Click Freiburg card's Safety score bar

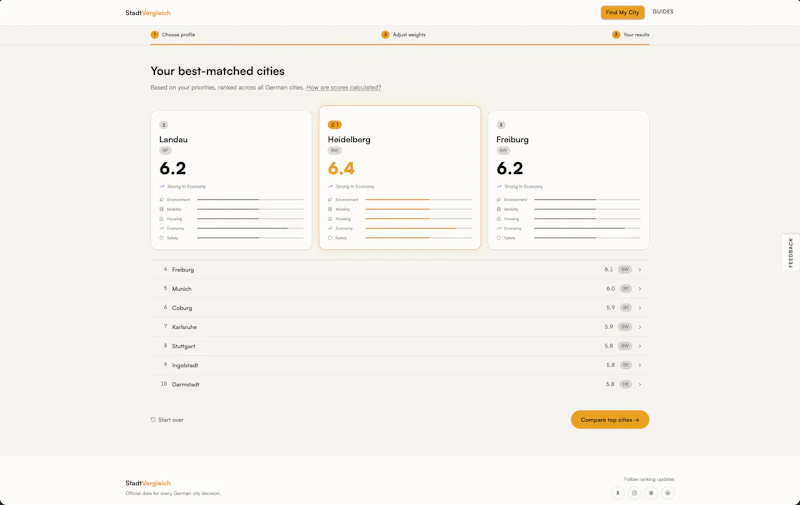(x=587, y=238)
